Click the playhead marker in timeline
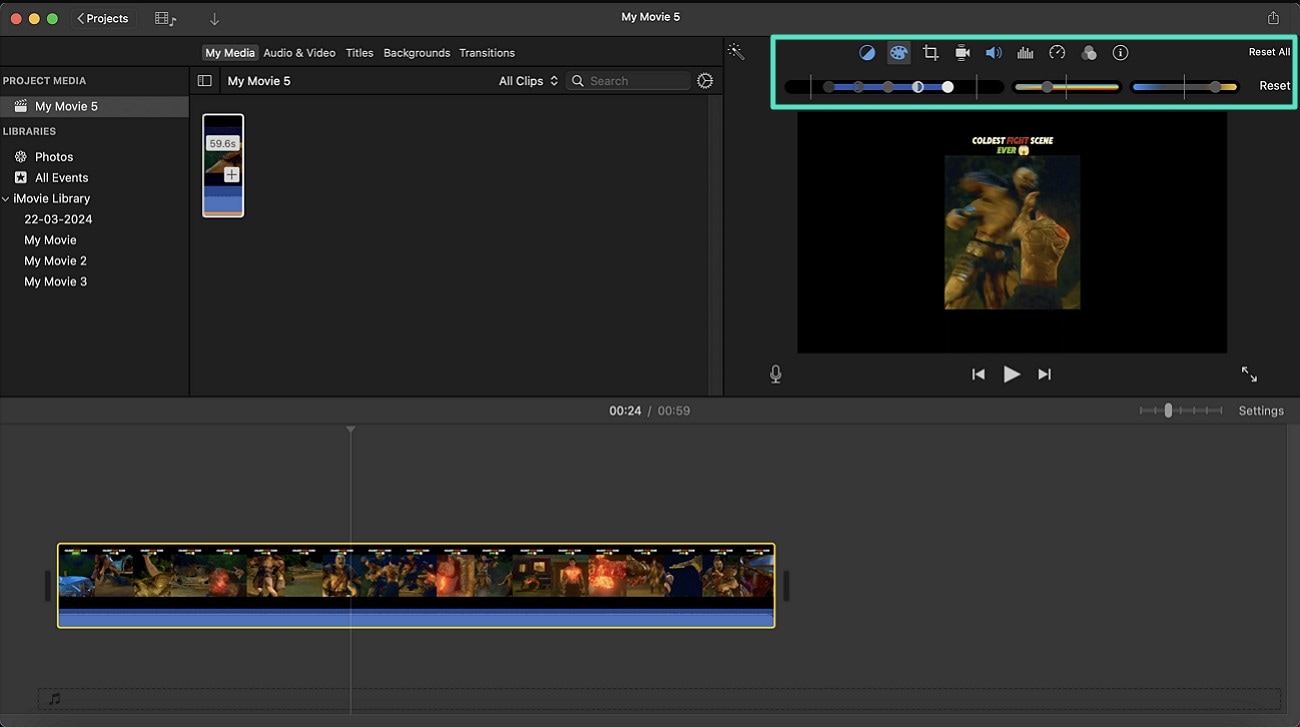Screen dimensions: 1300x727 point(351,430)
